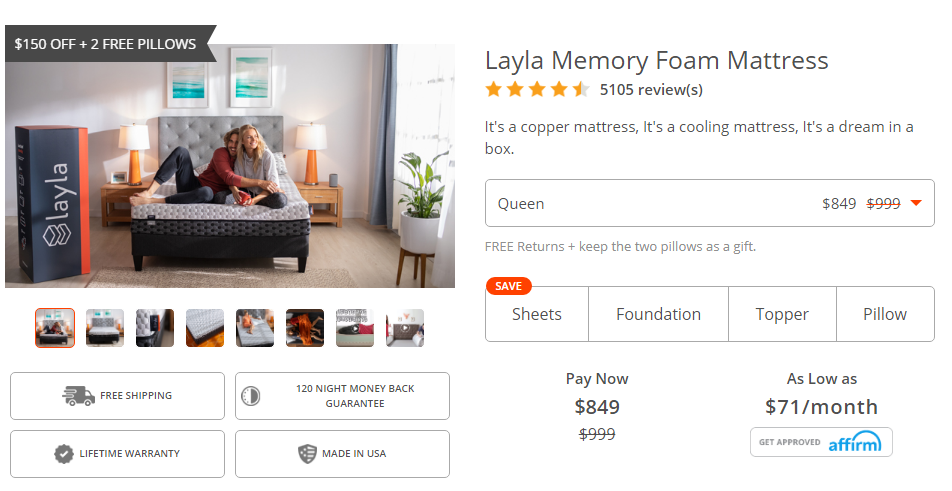The image size is (952, 491).
Task: Click the Affirm logo
Action: [x=854, y=443]
